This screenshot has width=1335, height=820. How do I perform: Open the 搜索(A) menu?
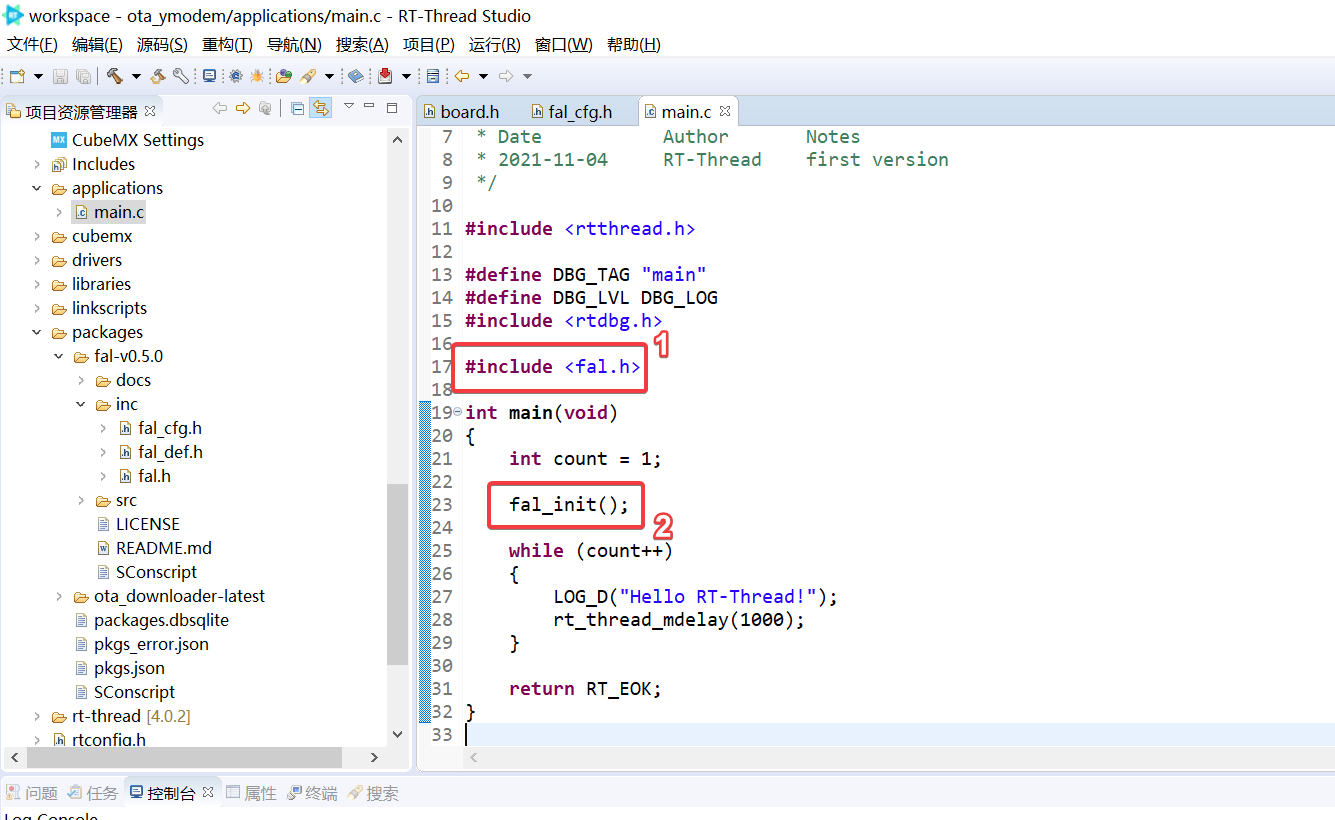(362, 45)
